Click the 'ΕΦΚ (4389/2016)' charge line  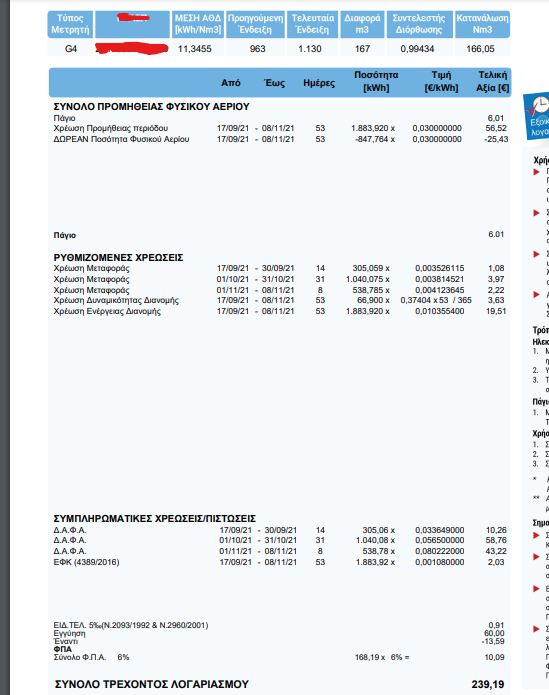click(86, 562)
